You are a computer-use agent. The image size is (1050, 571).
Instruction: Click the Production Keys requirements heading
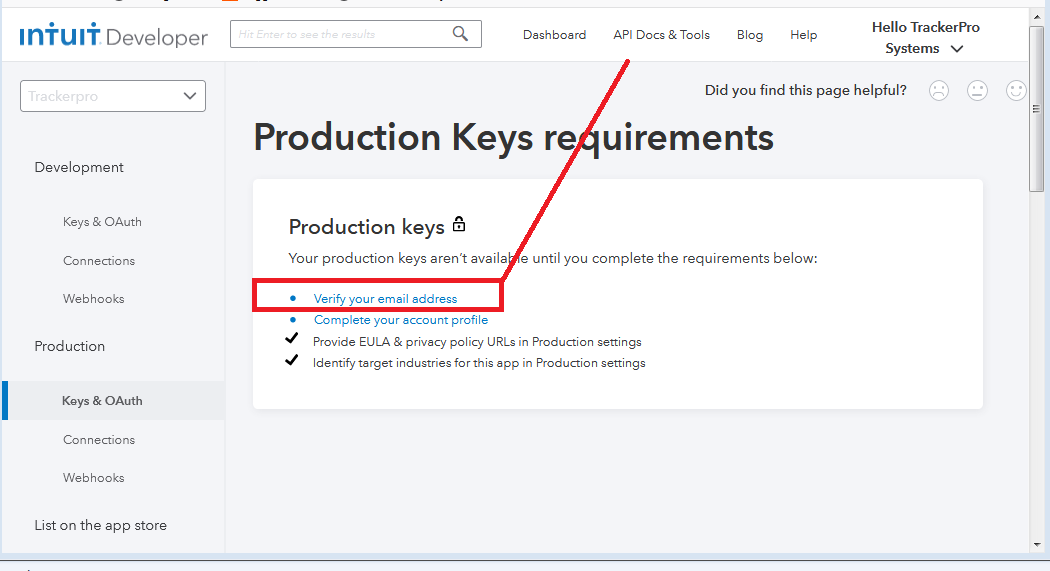point(514,137)
